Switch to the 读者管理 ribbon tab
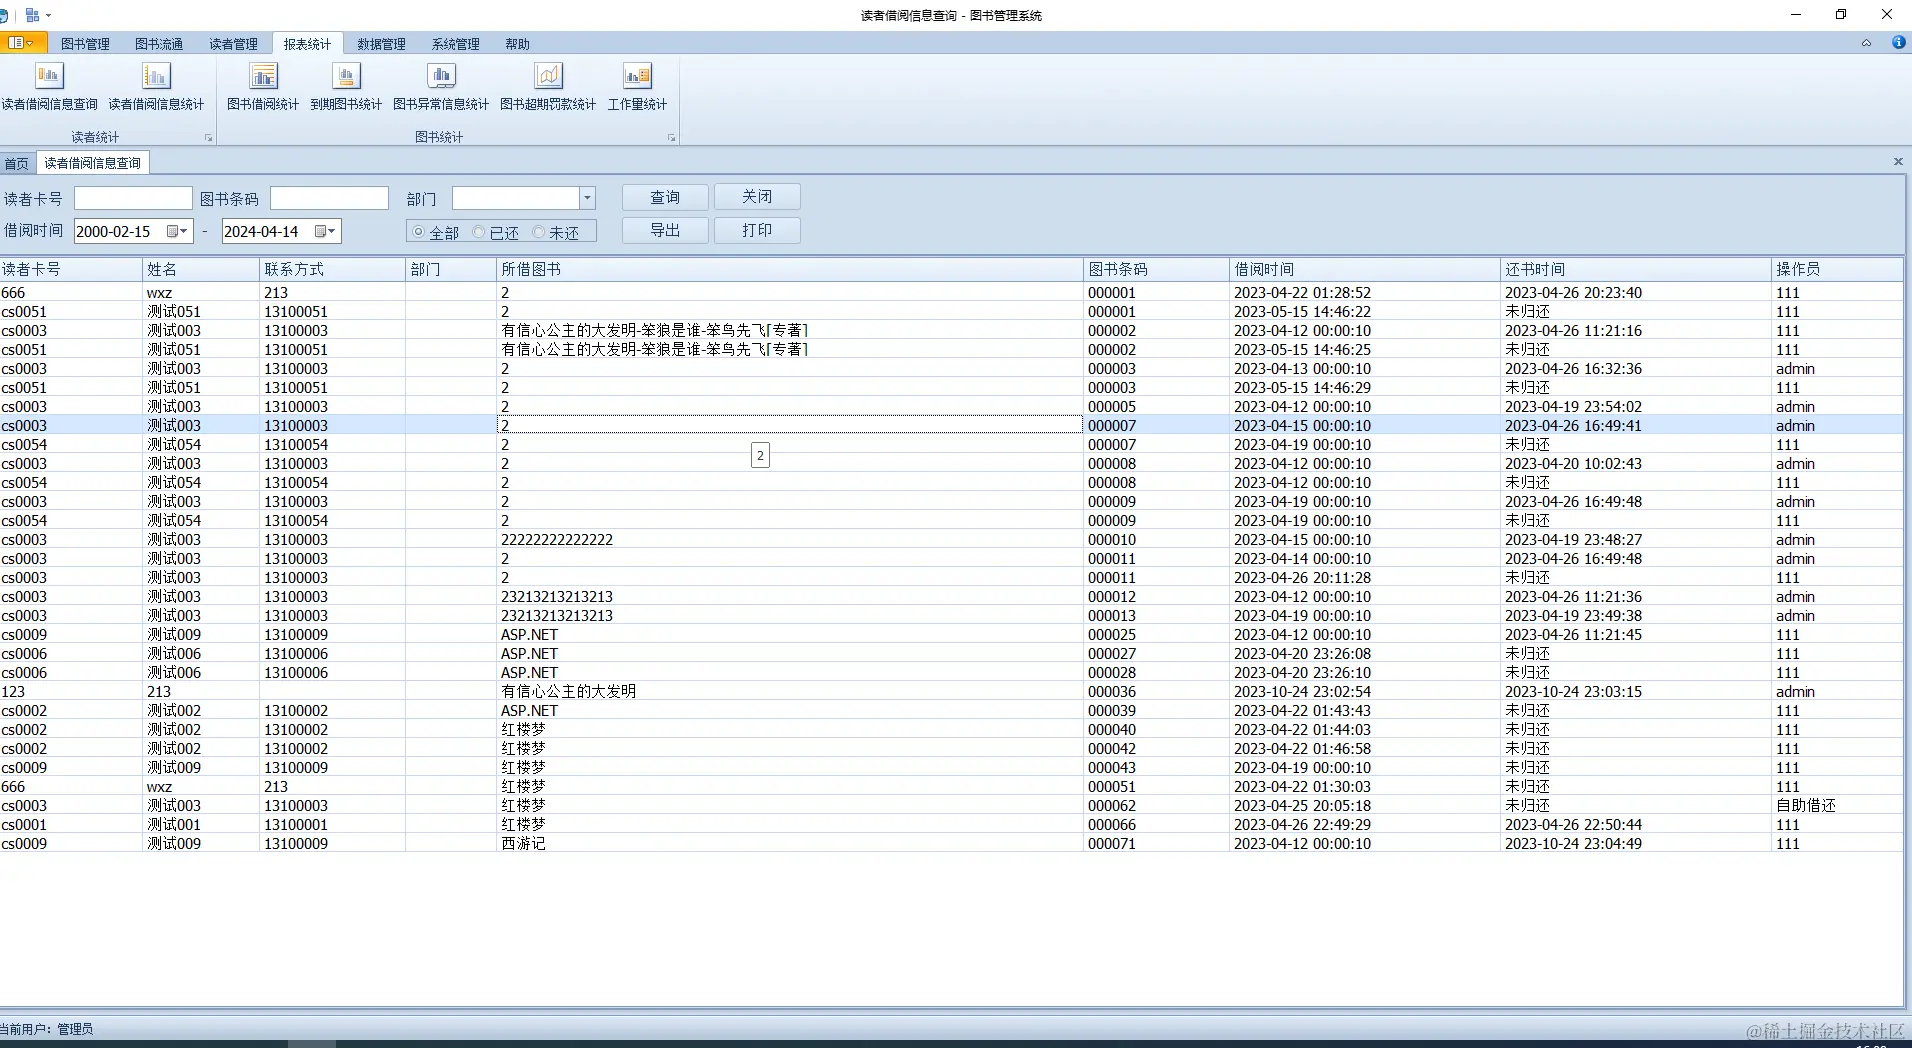1912x1048 pixels. 233,44
